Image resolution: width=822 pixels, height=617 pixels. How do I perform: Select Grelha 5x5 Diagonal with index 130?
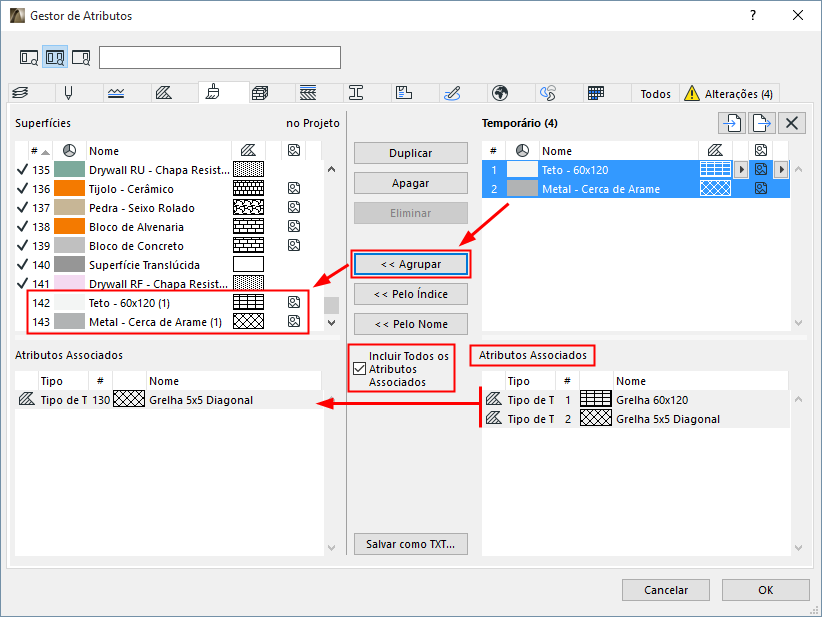click(x=169, y=400)
